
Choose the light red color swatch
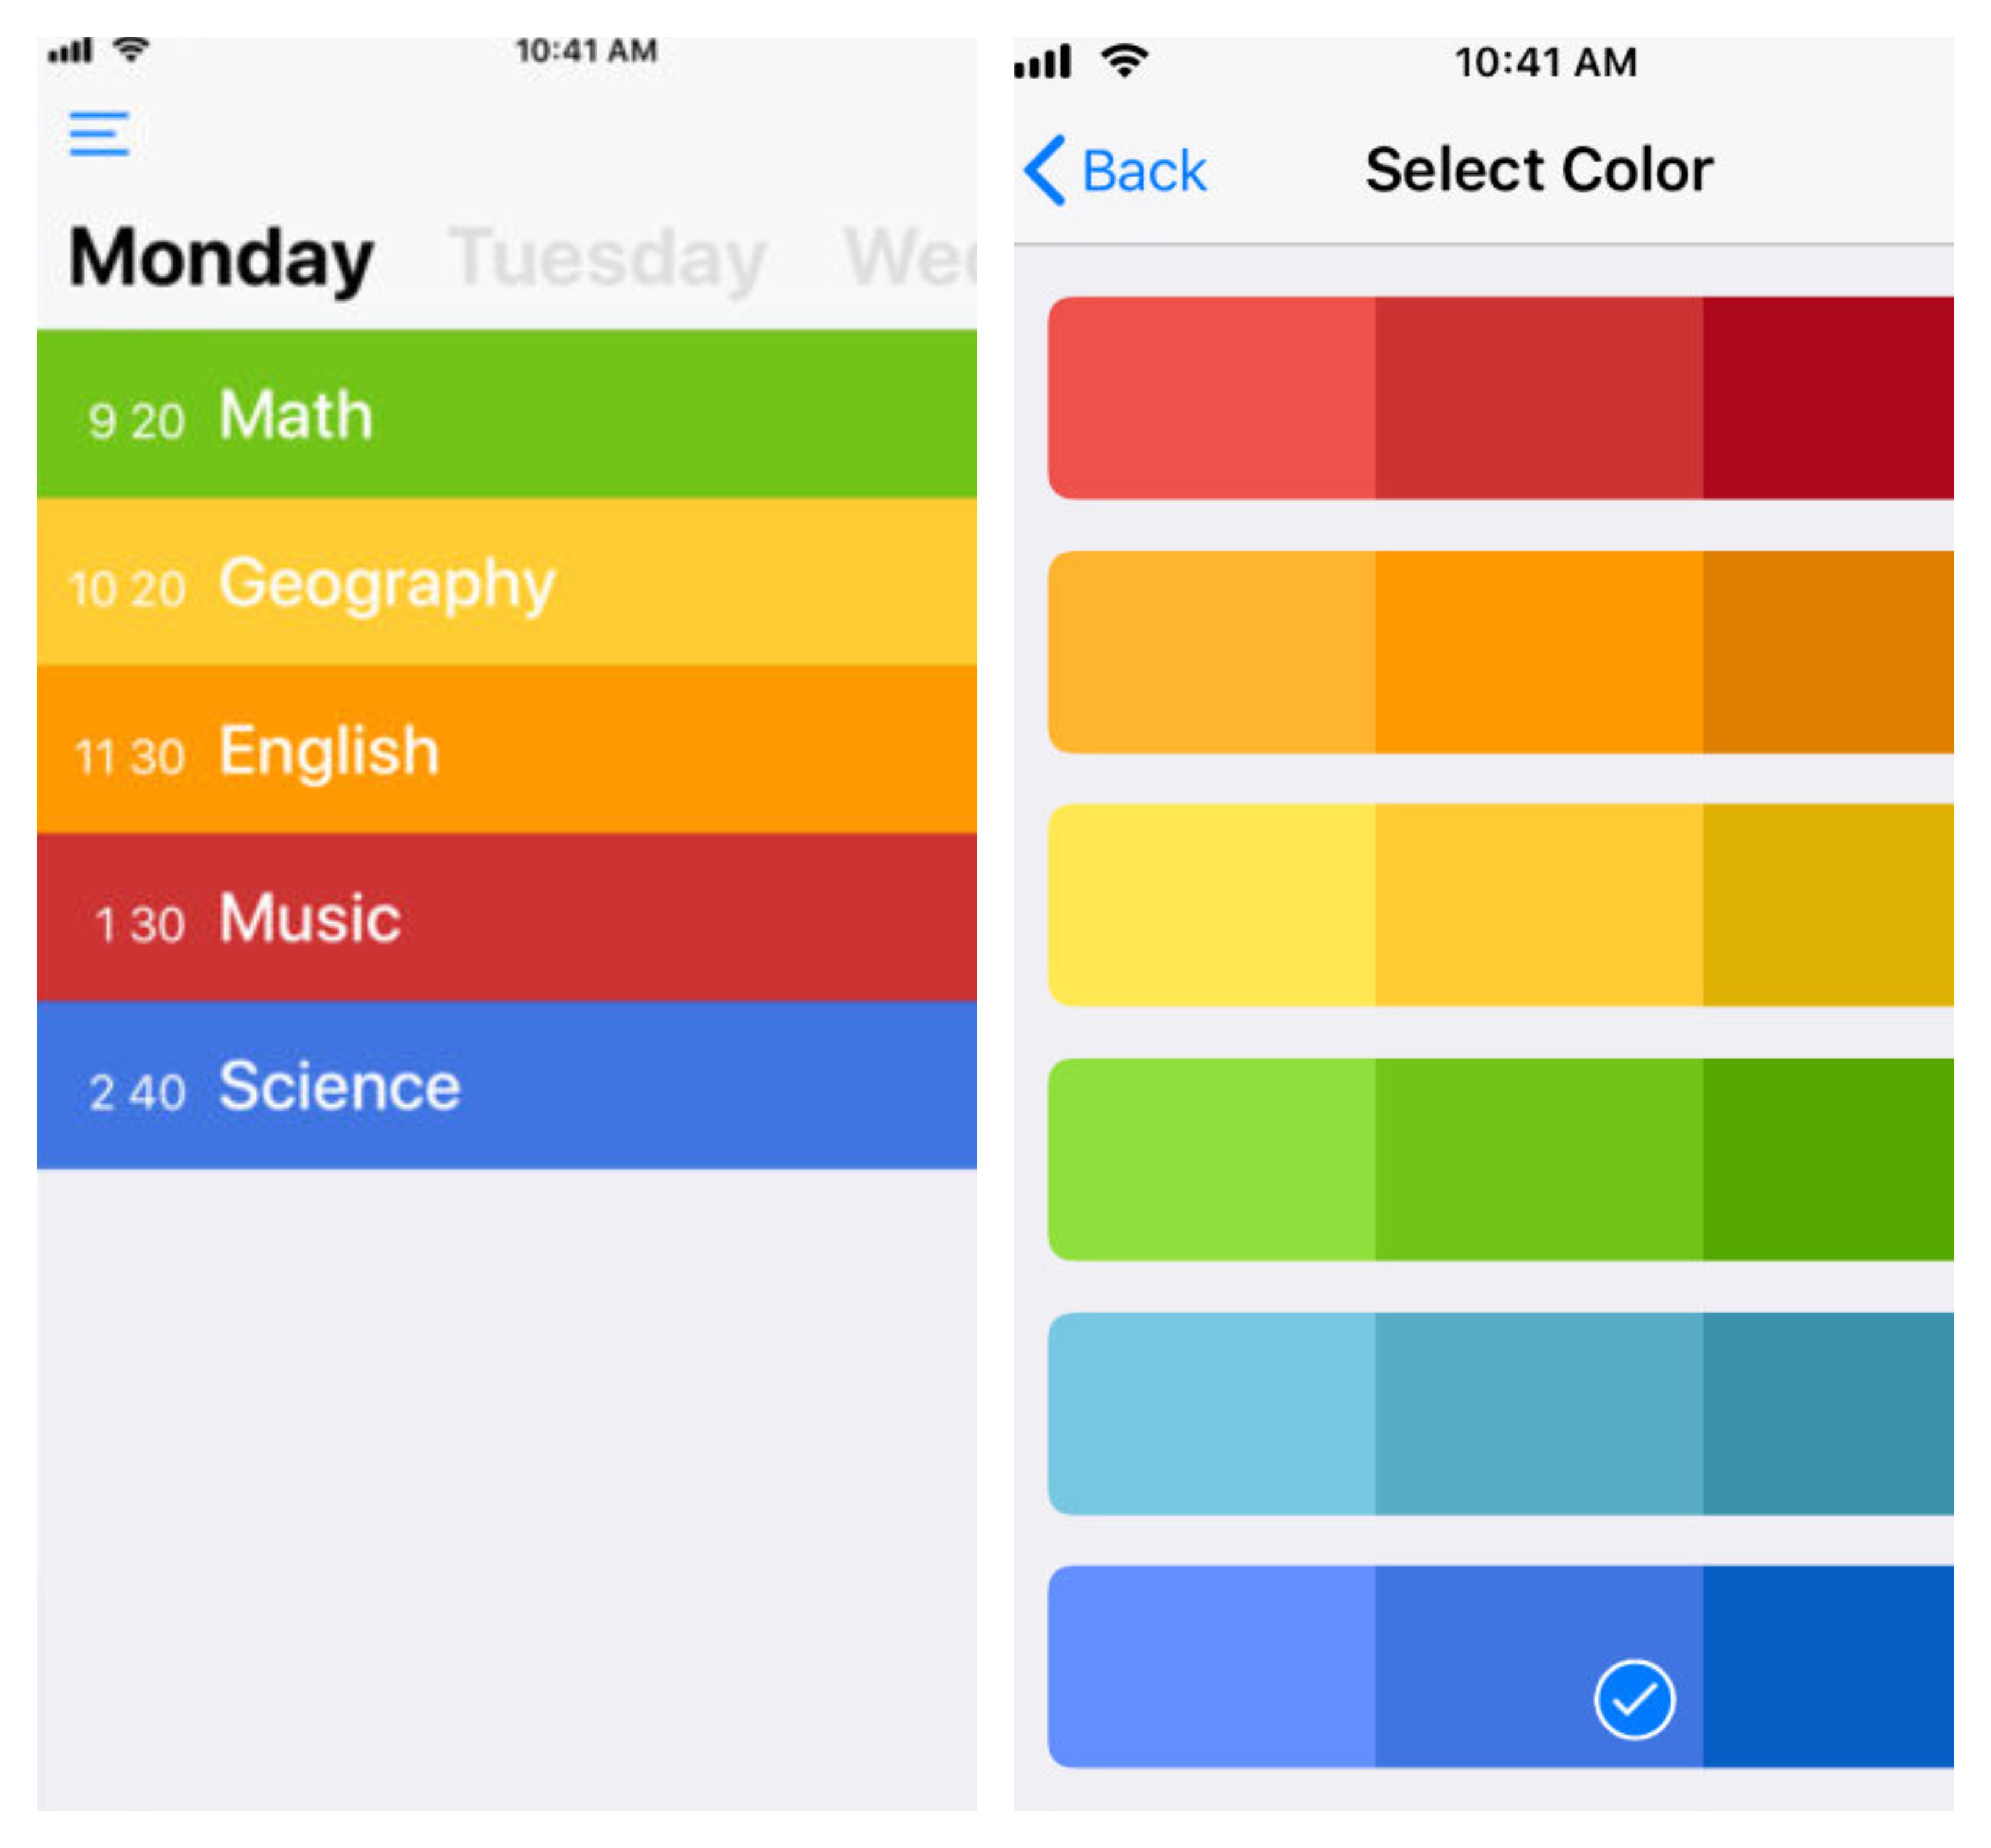(x=1211, y=398)
